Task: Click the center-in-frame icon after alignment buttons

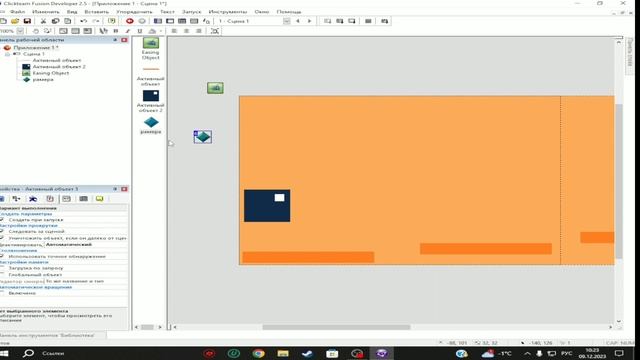Action: [215, 31]
